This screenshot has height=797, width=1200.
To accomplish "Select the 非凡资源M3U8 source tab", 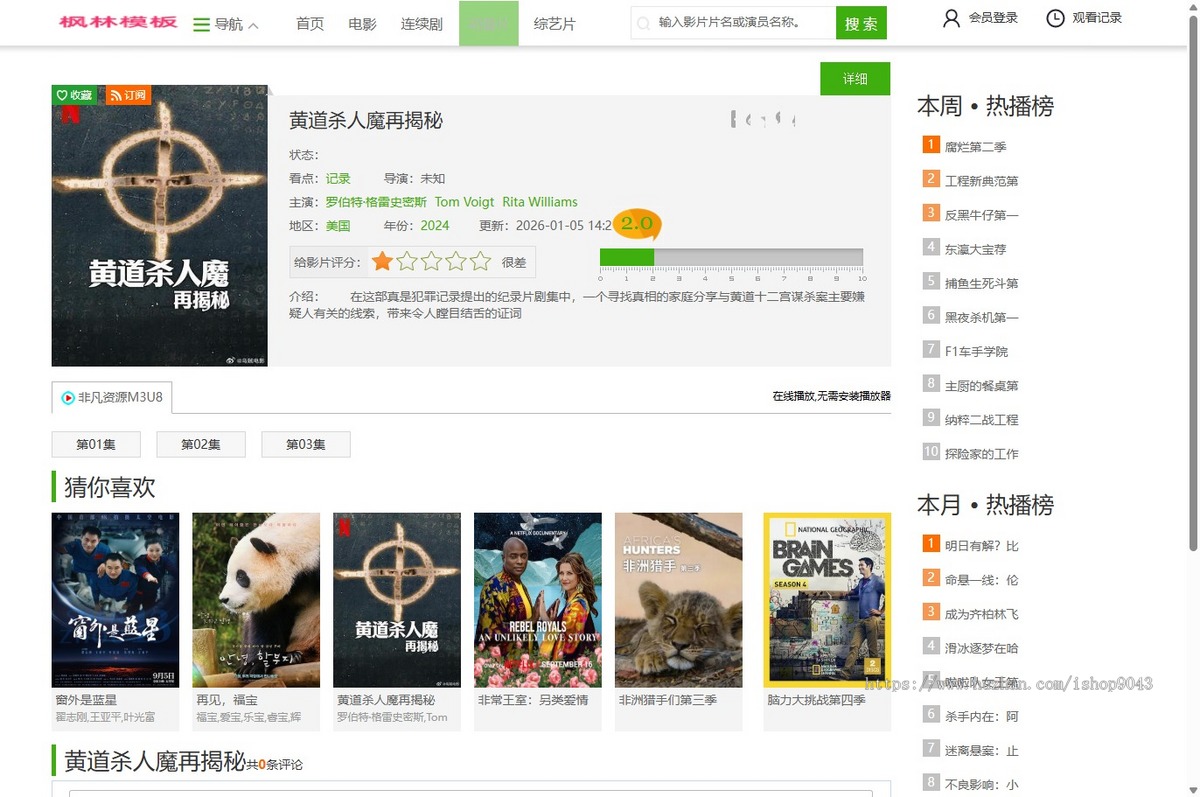I will pyautogui.click(x=112, y=398).
